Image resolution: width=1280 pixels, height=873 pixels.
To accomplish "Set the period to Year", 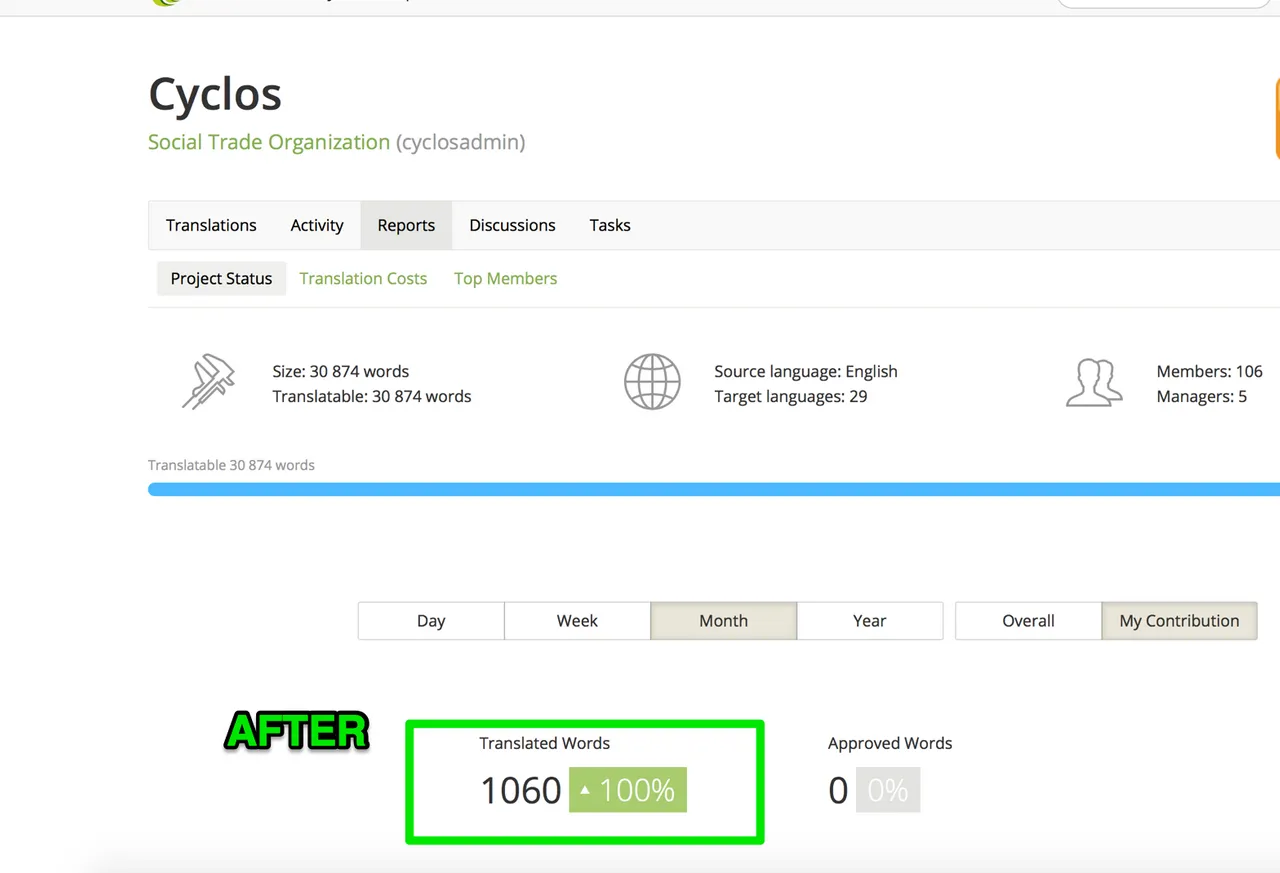I will tap(870, 620).
